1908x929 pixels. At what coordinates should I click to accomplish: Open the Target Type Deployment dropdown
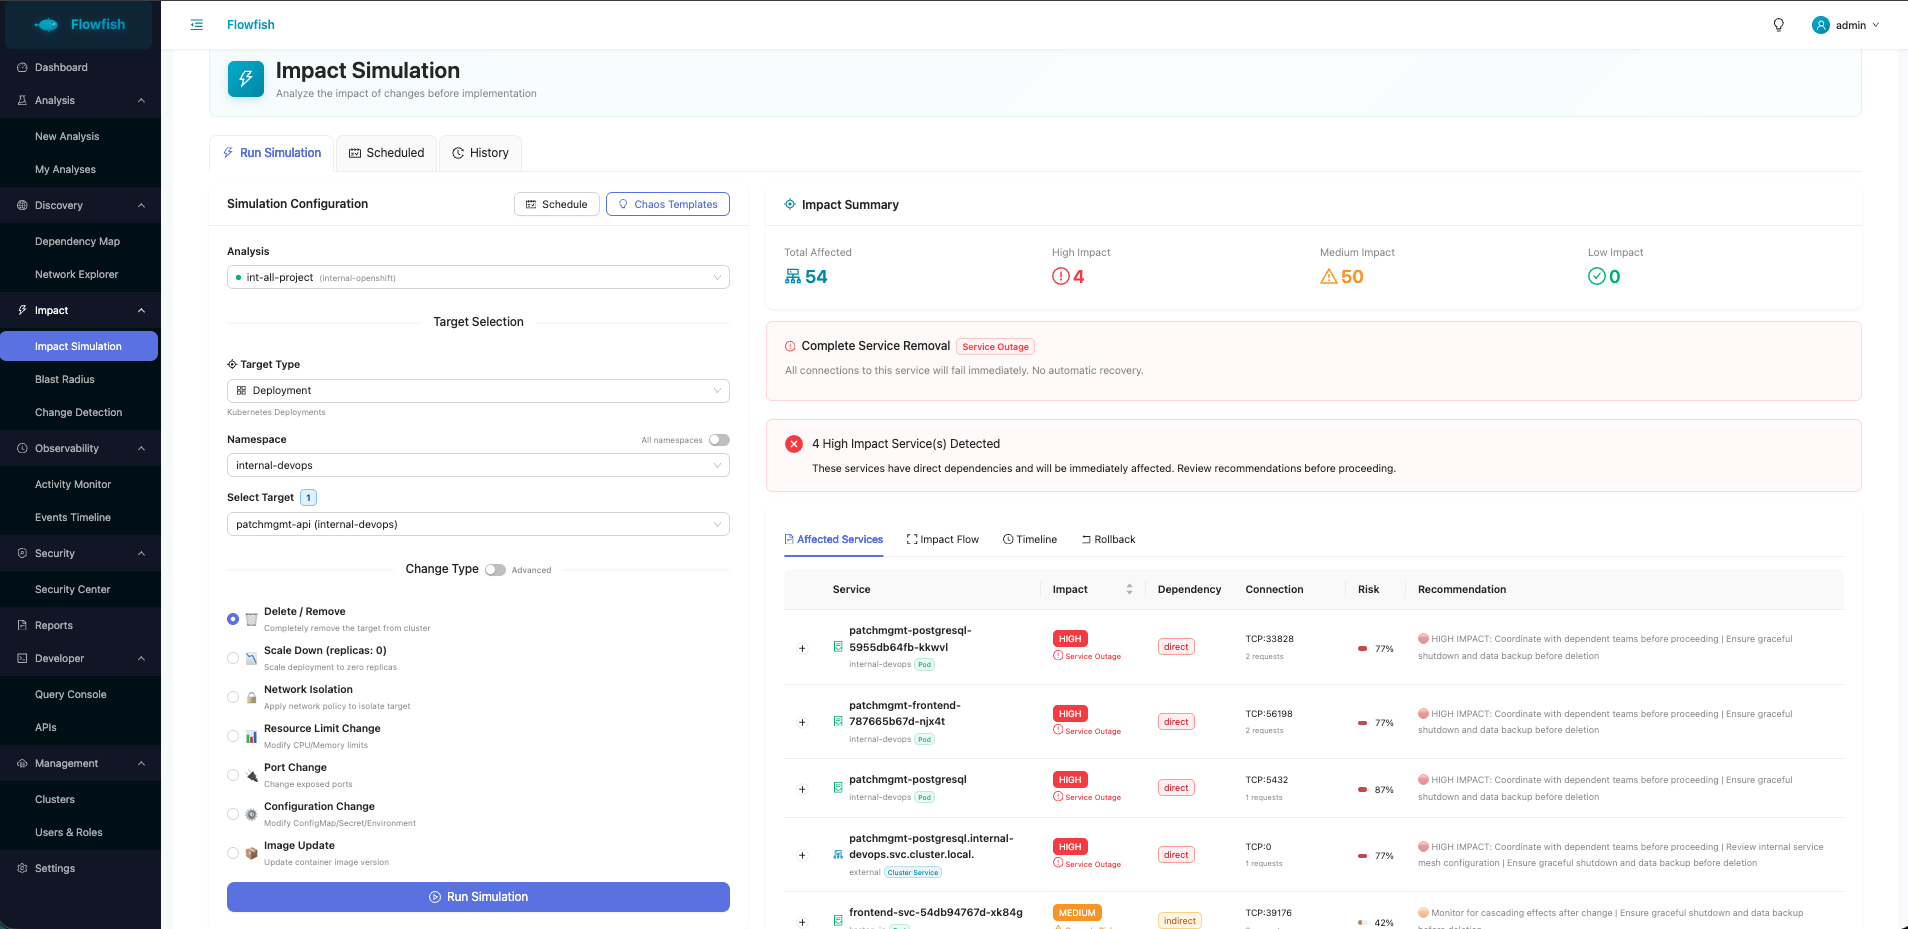[x=478, y=391]
